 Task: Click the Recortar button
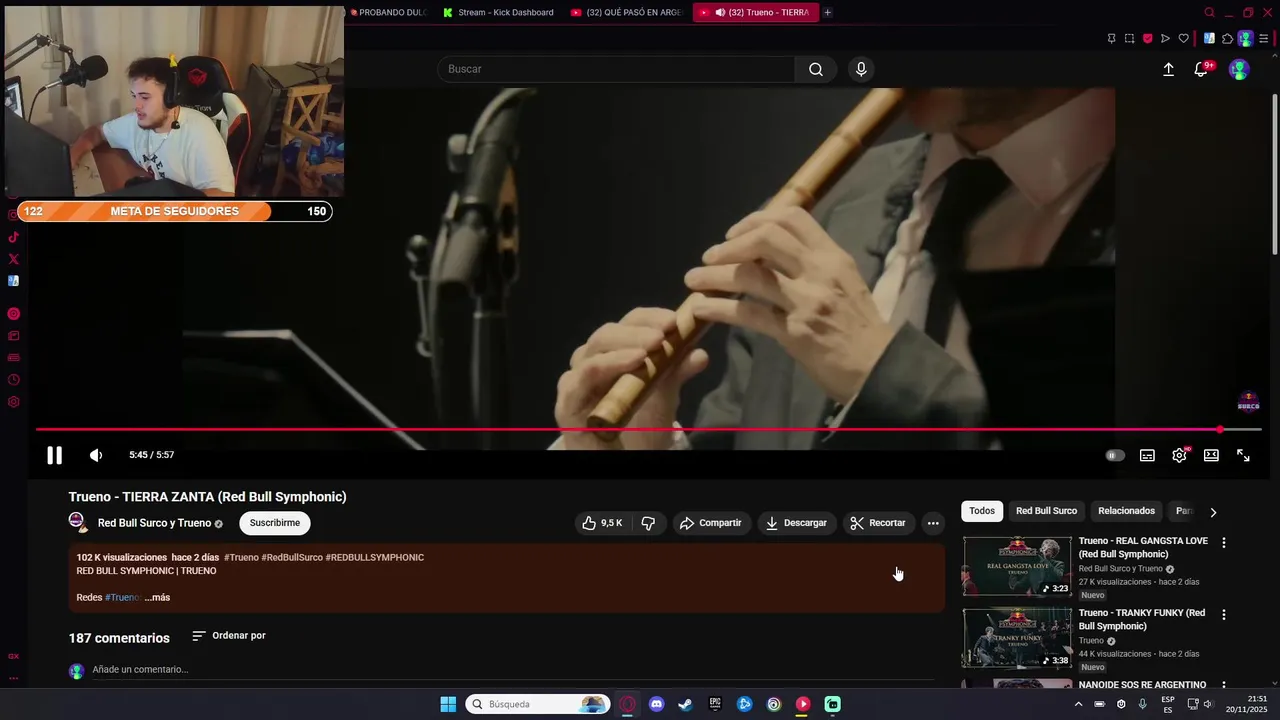click(877, 523)
